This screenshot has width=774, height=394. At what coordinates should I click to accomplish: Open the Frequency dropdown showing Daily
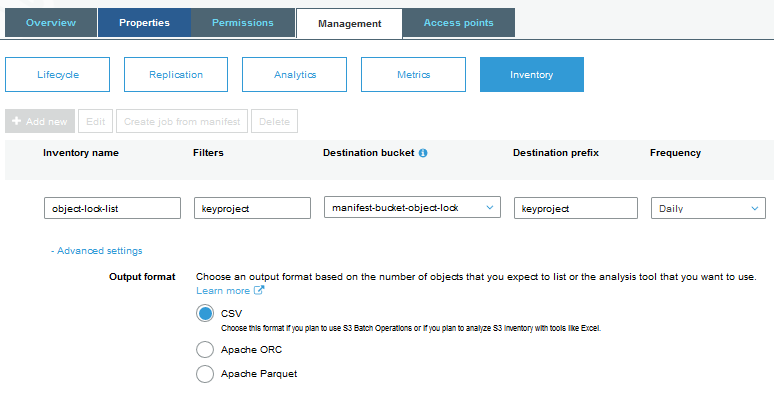(708, 208)
